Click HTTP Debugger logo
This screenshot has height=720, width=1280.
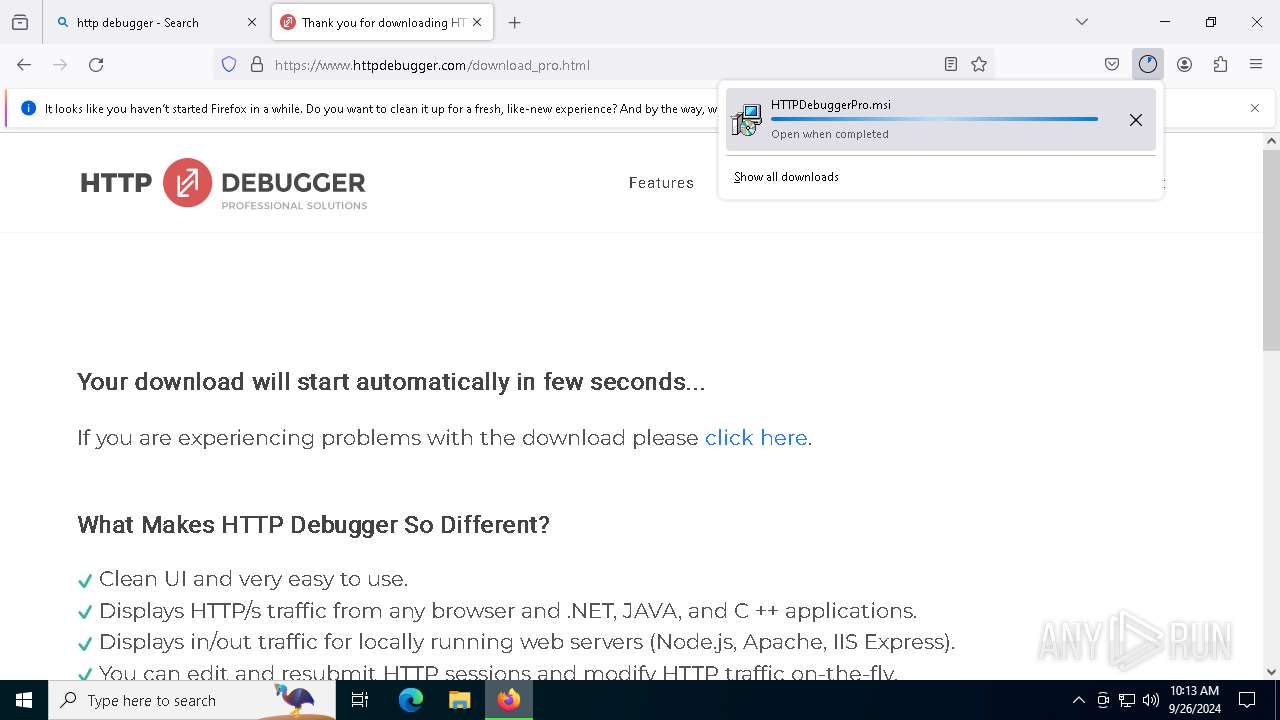click(x=224, y=184)
